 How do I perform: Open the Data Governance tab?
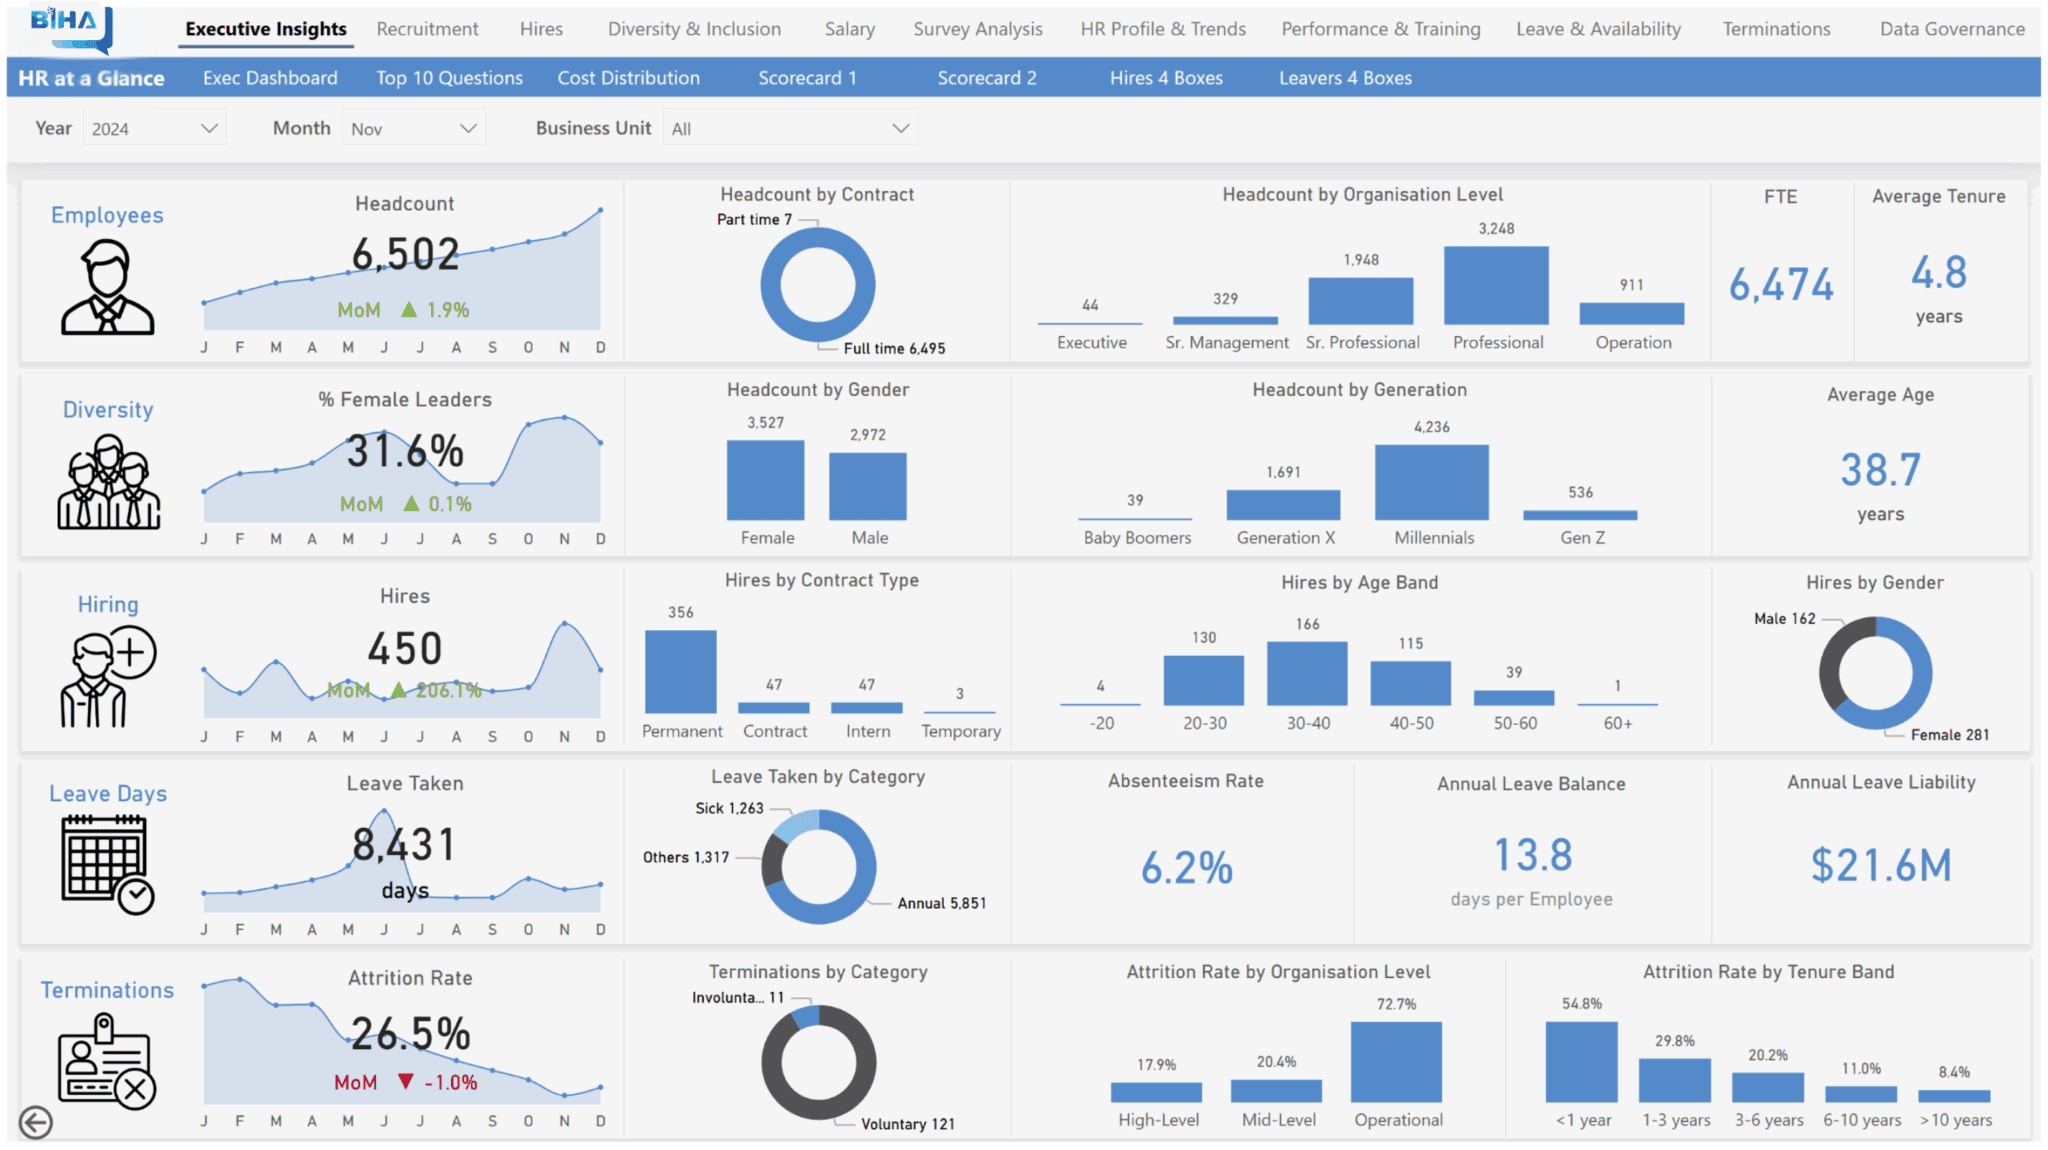(x=1952, y=29)
